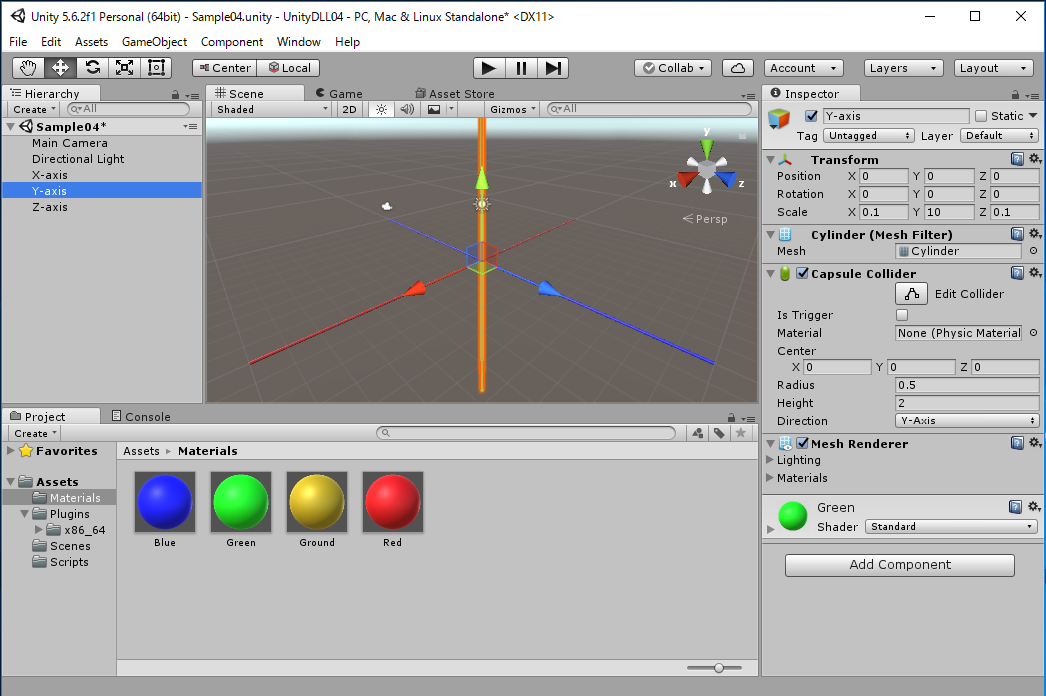Open the Layers dropdown
The height and width of the screenshot is (696, 1046).
click(903, 68)
